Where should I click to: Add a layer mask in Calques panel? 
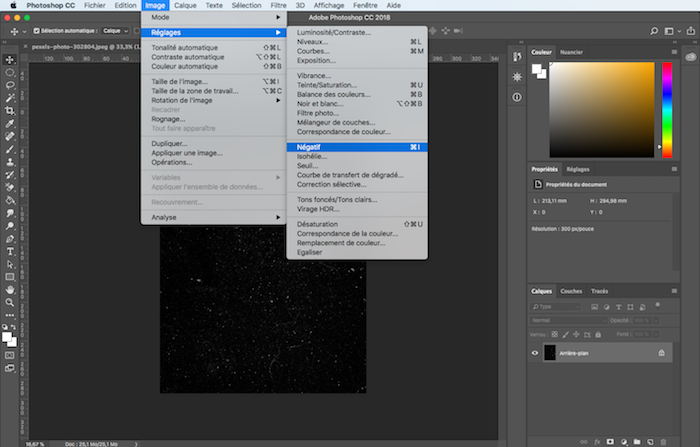click(x=610, y=442)
